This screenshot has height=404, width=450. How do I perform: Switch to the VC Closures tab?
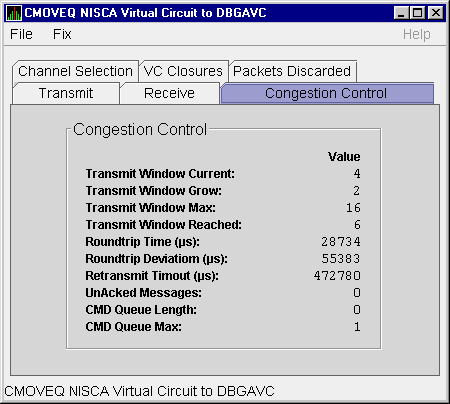click(x=183, y=71)
